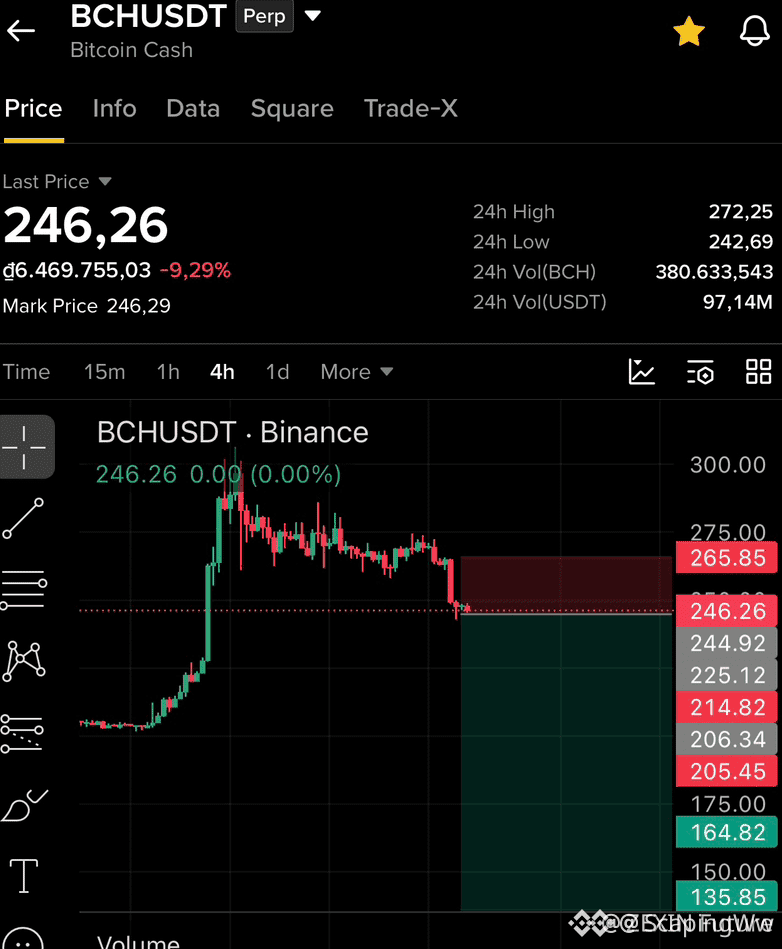Screen dimensions: 782x949
Task: Toggle the favorite star for BCHUSDT
Action: tap(689, 31)
